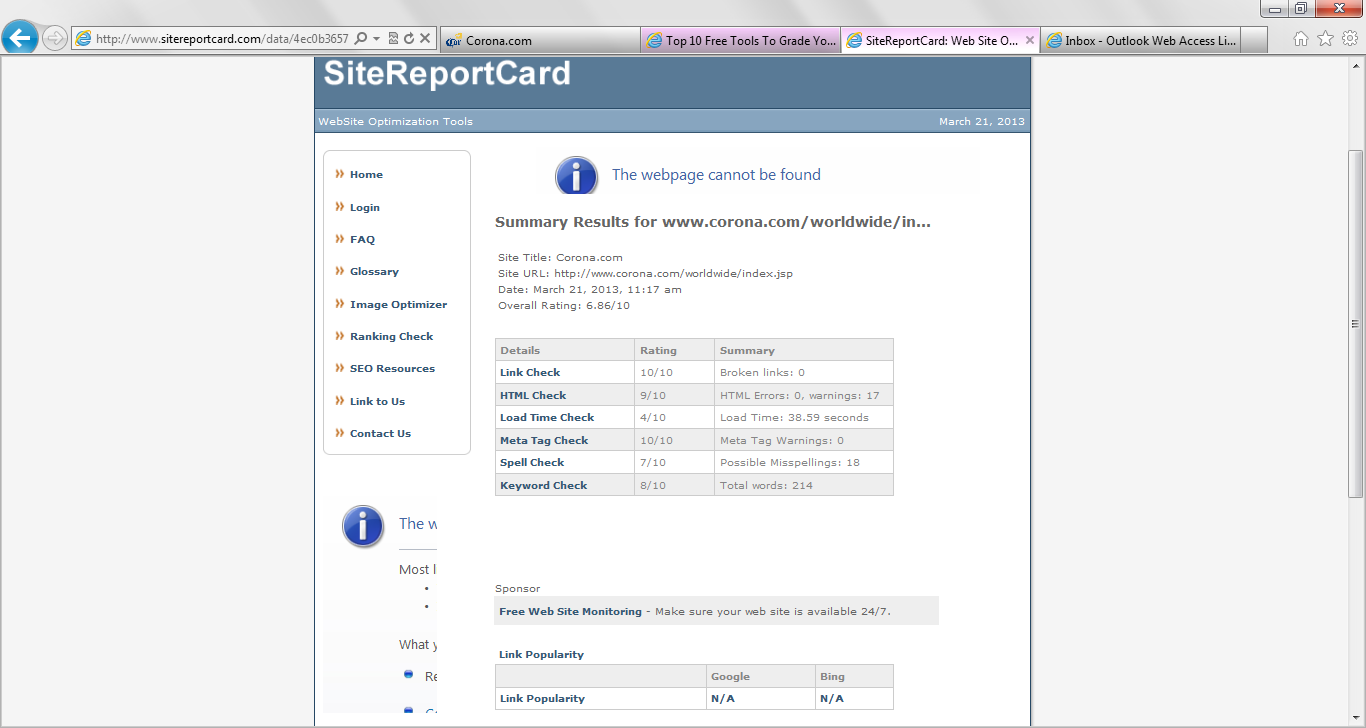Refresh the page with the reload icon
Image resolution: width=1366 pixels, height=728 pixels.
[409, 39]
